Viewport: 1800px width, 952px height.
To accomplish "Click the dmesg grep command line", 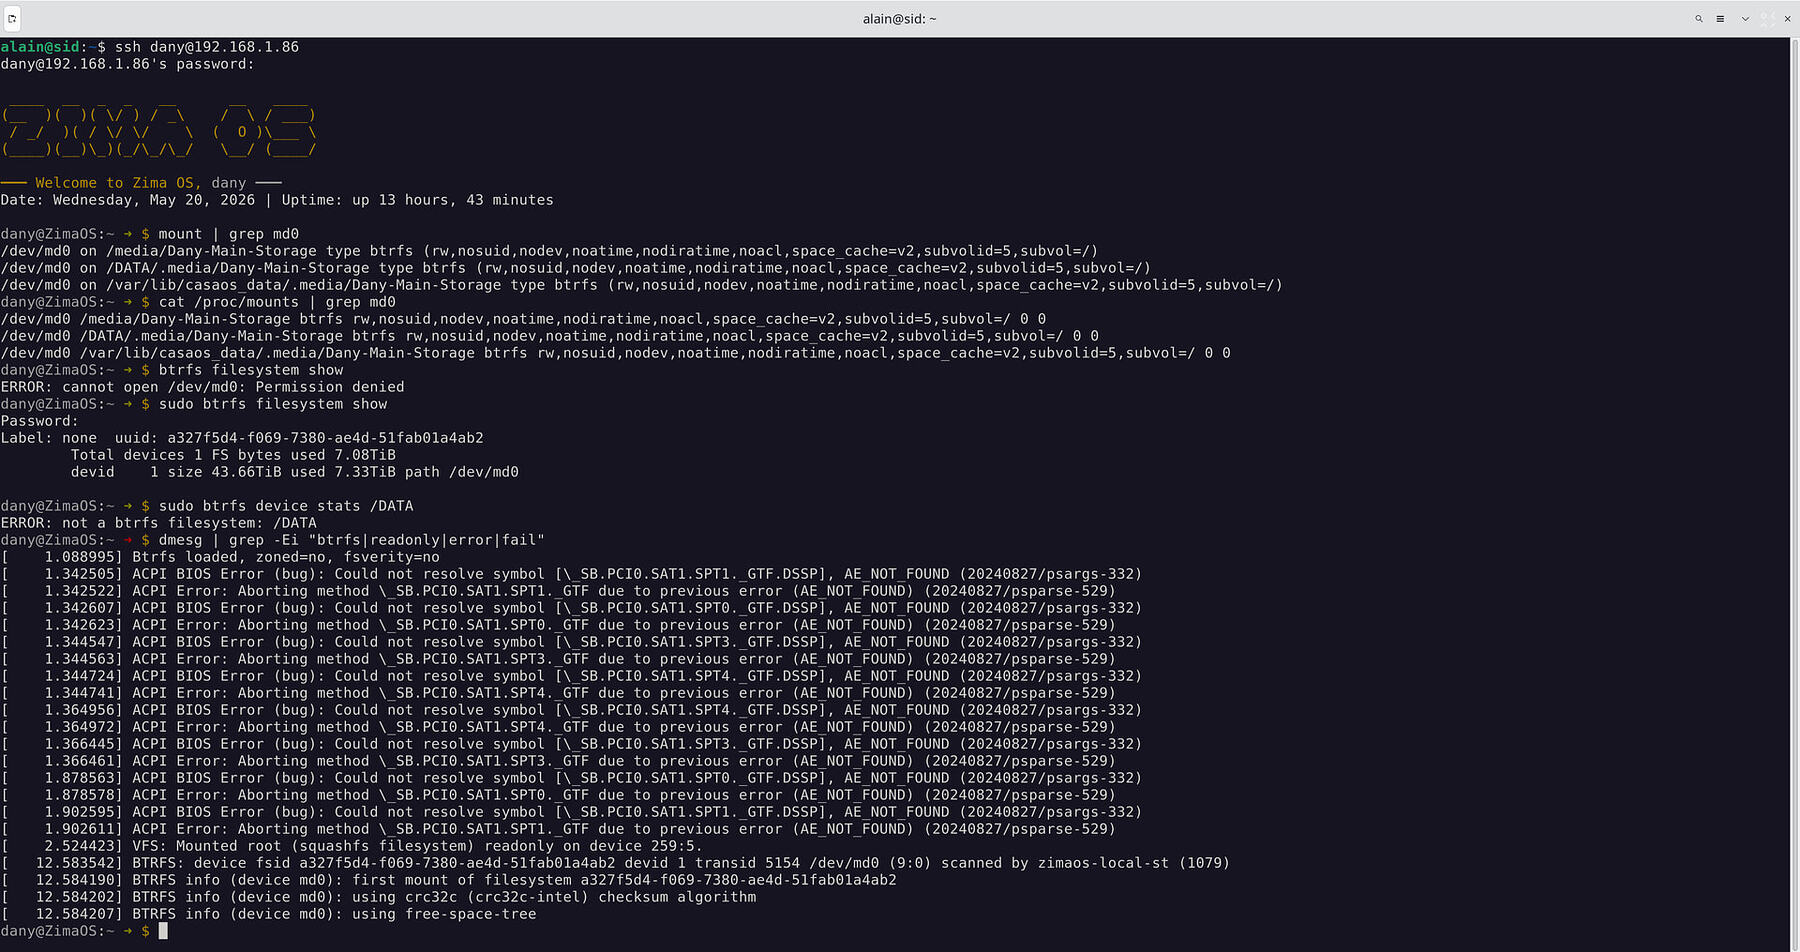I will tap(351, 540).
